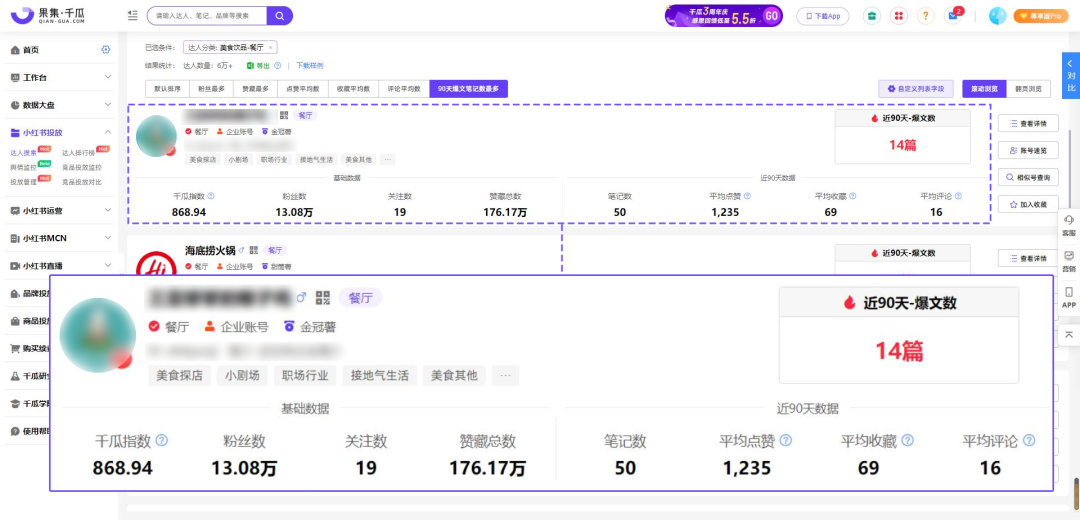Open 首页 in the sidebar

tap(30, 50)
